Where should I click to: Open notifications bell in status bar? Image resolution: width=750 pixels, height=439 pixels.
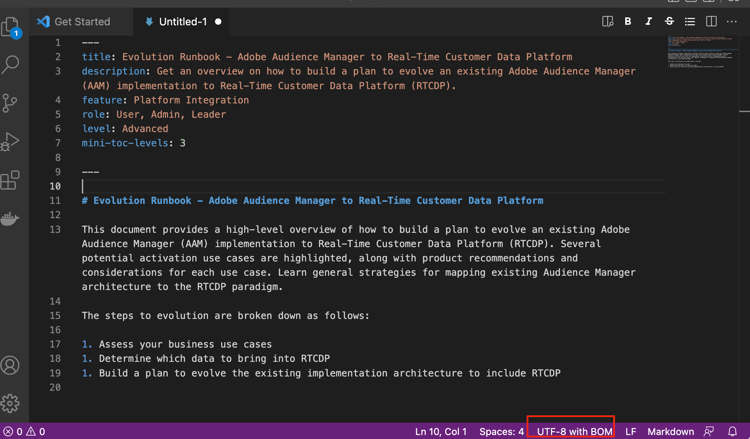732,431
